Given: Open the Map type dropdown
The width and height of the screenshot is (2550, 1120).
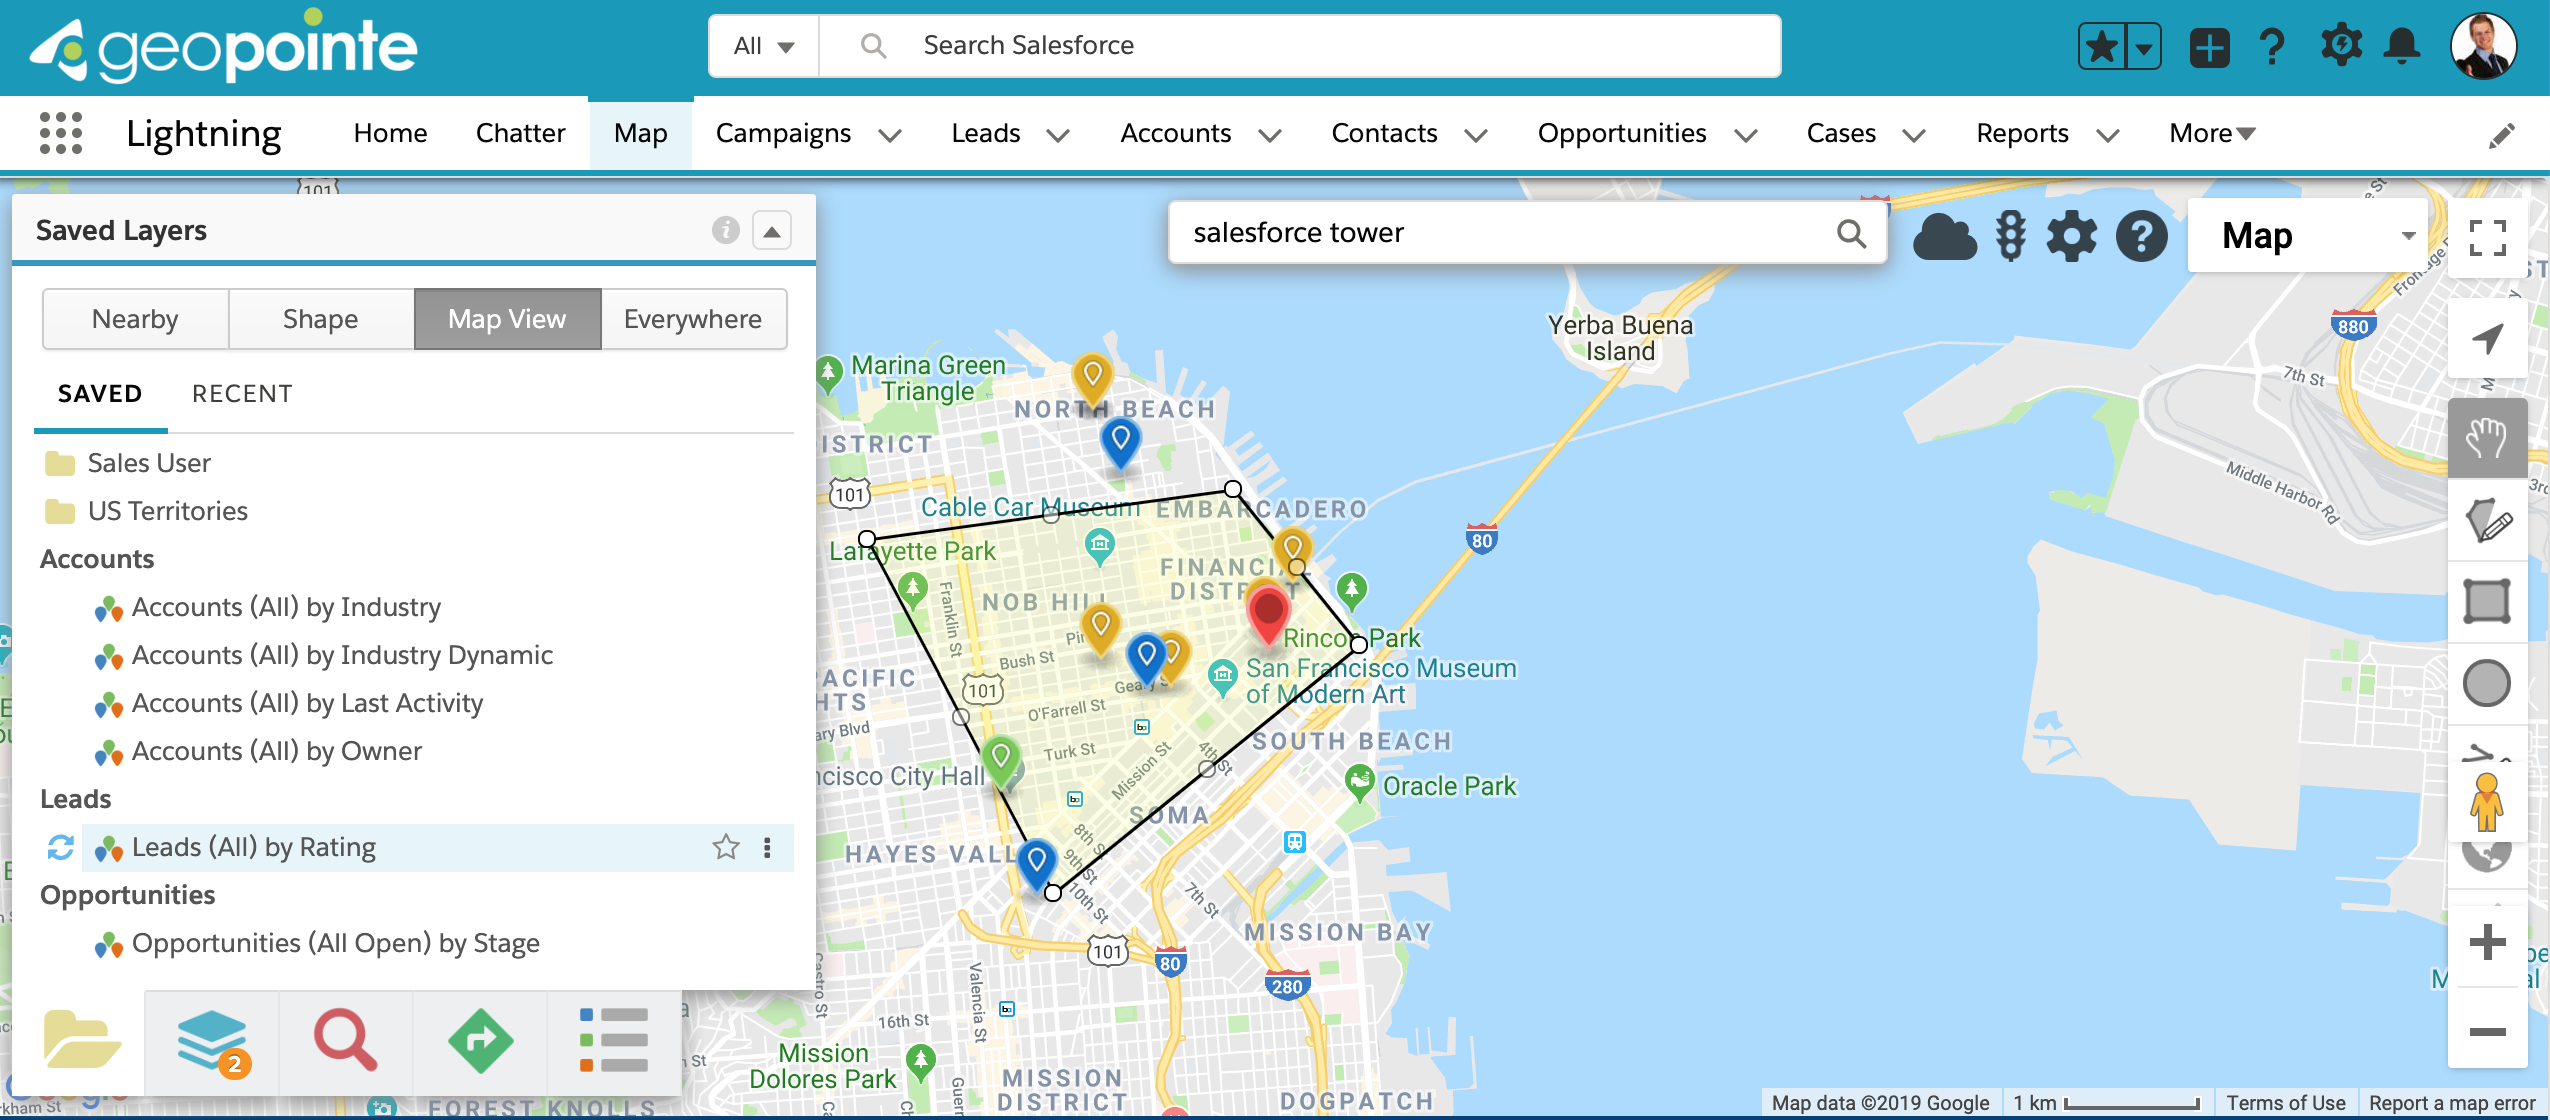Looking at the screenshot, I should (2308, 236).
